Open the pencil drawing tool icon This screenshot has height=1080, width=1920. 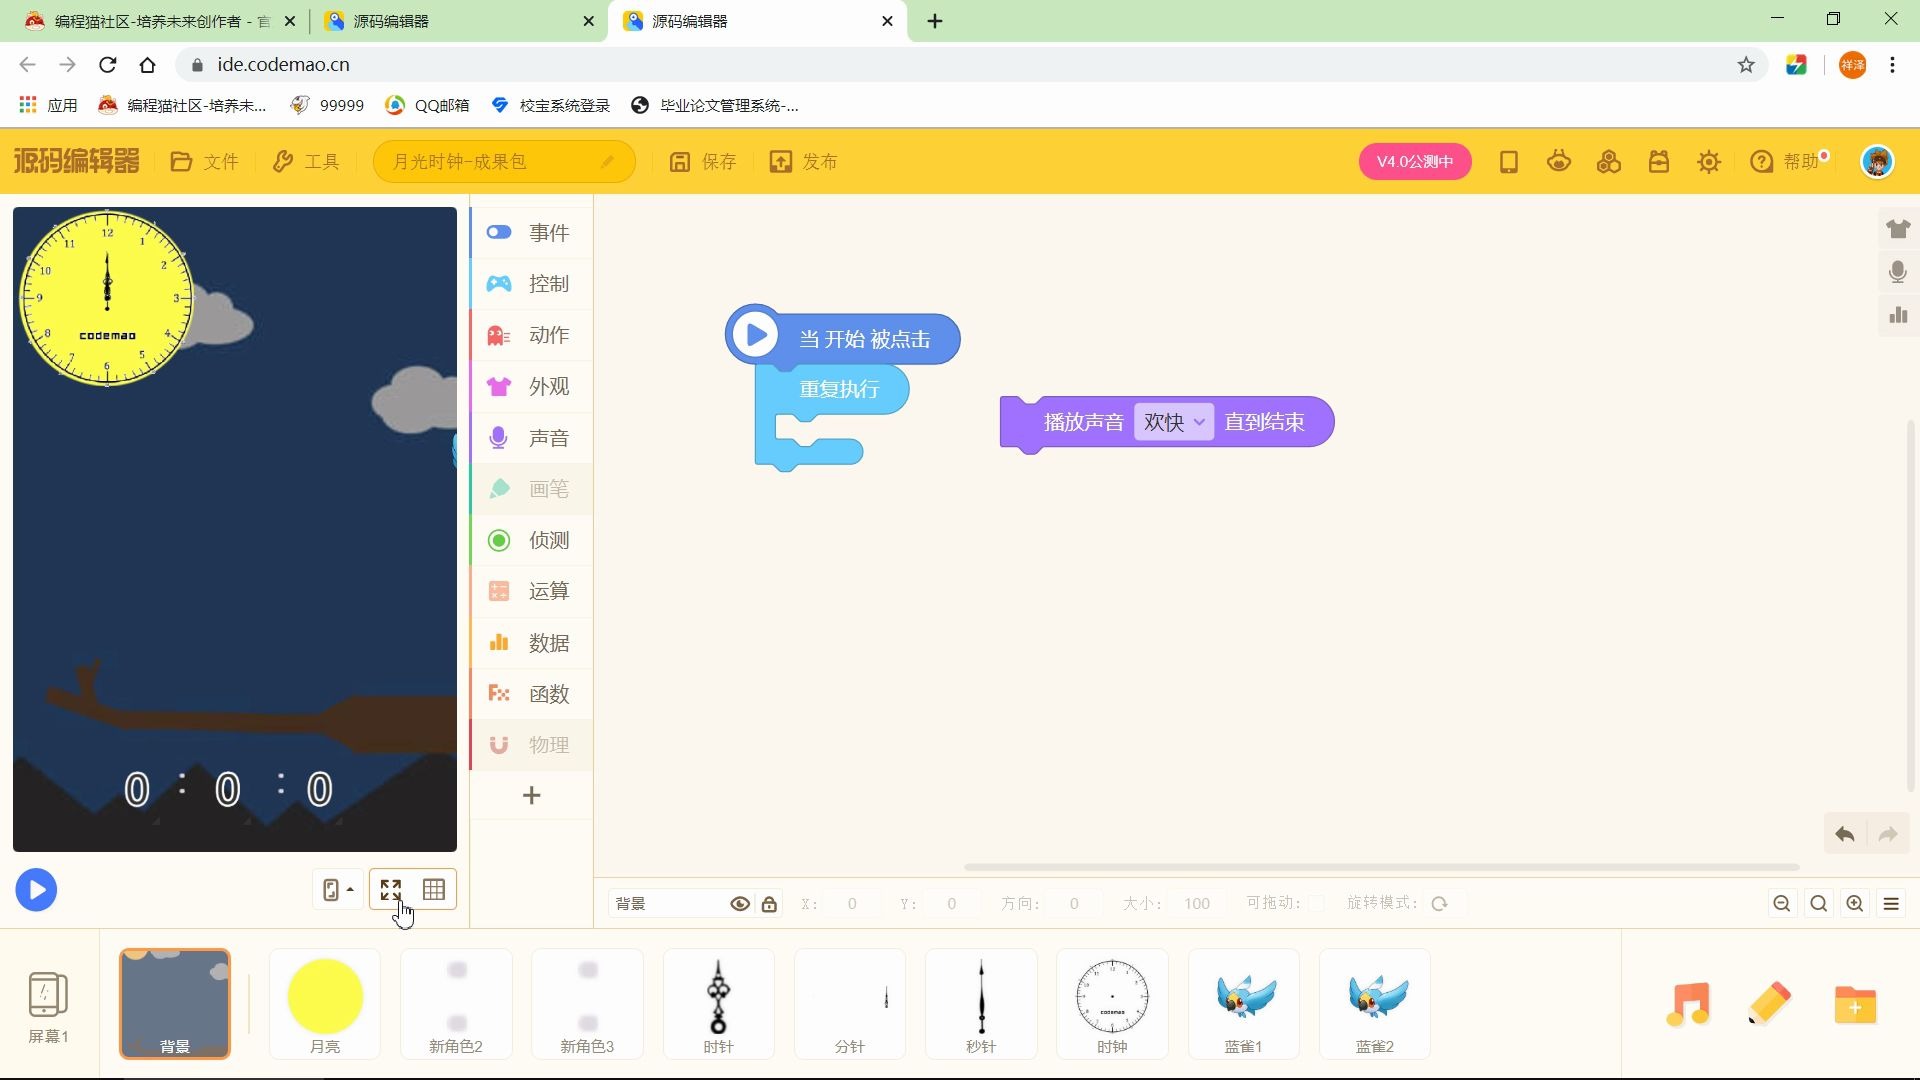[x=1769, y=1004]
